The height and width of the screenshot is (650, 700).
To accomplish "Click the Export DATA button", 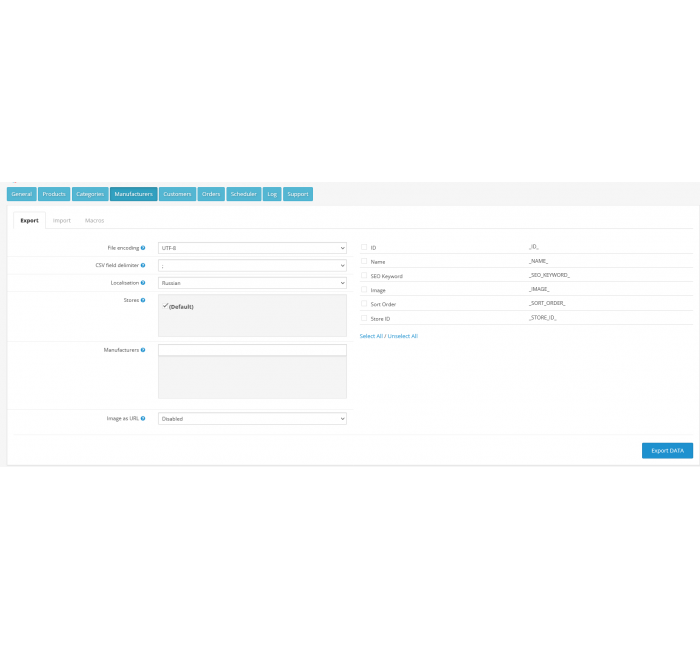I will click(667, 450).
